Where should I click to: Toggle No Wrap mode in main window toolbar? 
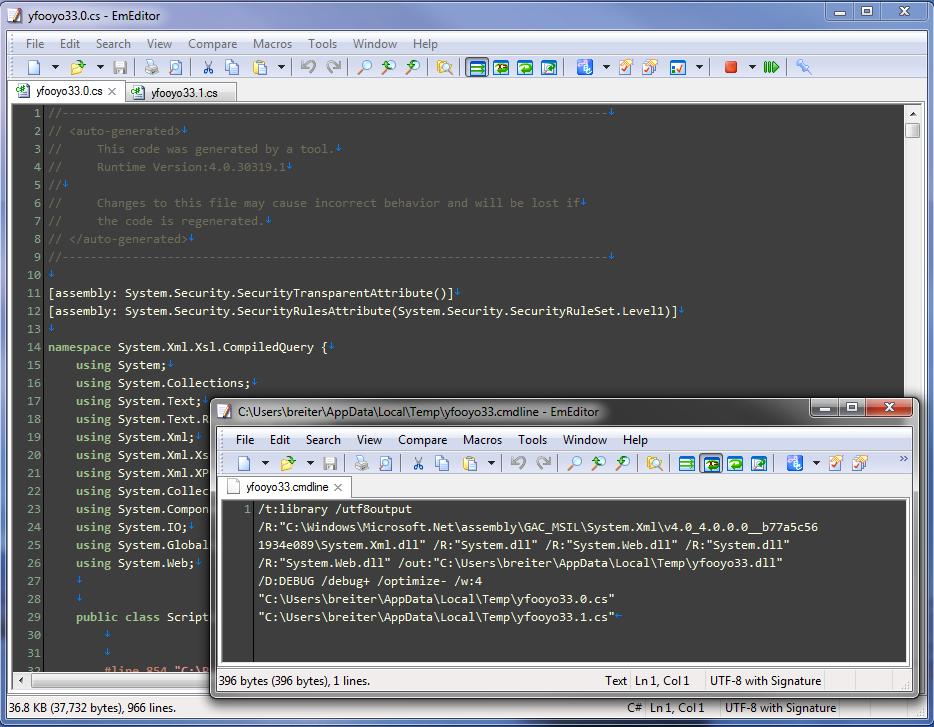[x=477, y=68]
